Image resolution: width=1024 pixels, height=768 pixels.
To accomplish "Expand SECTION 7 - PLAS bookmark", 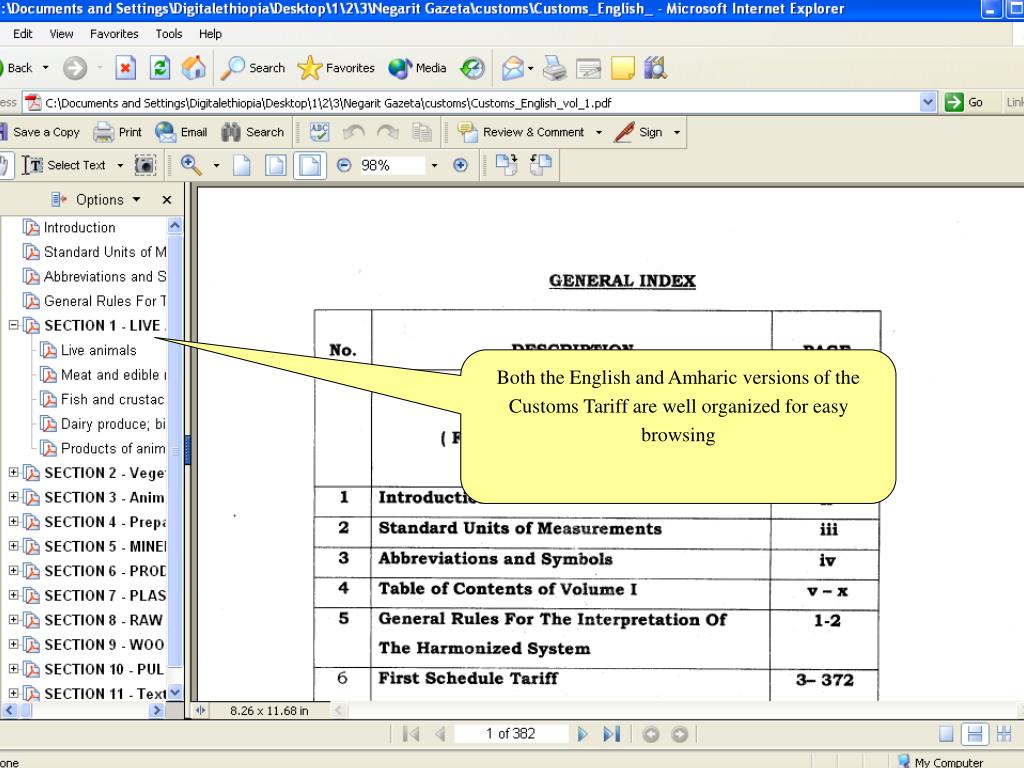I will (13, 595).
